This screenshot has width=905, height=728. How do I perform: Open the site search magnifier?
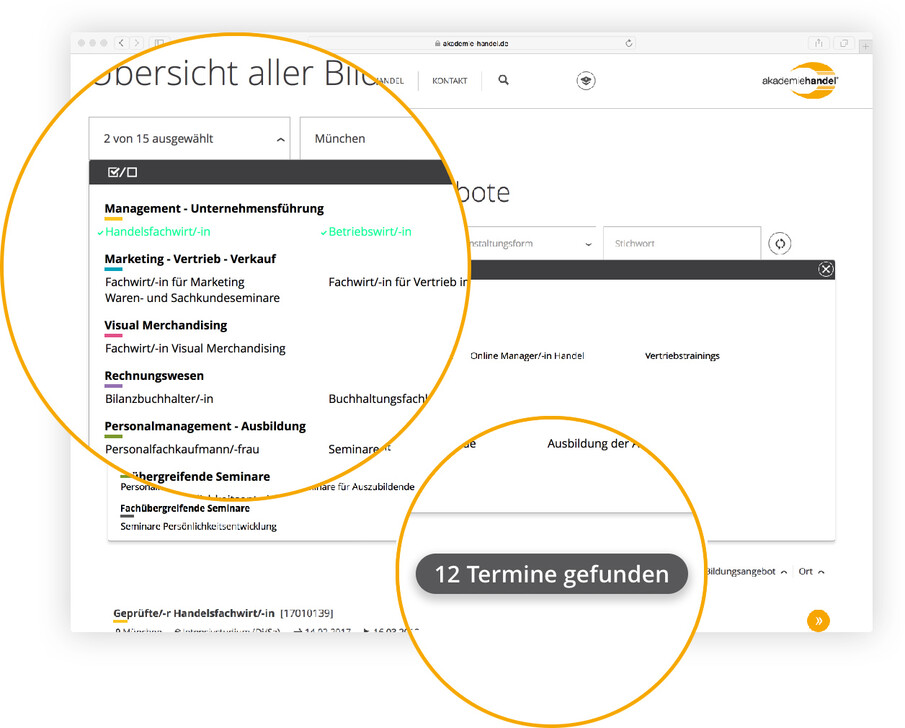[x=503, y=80]
